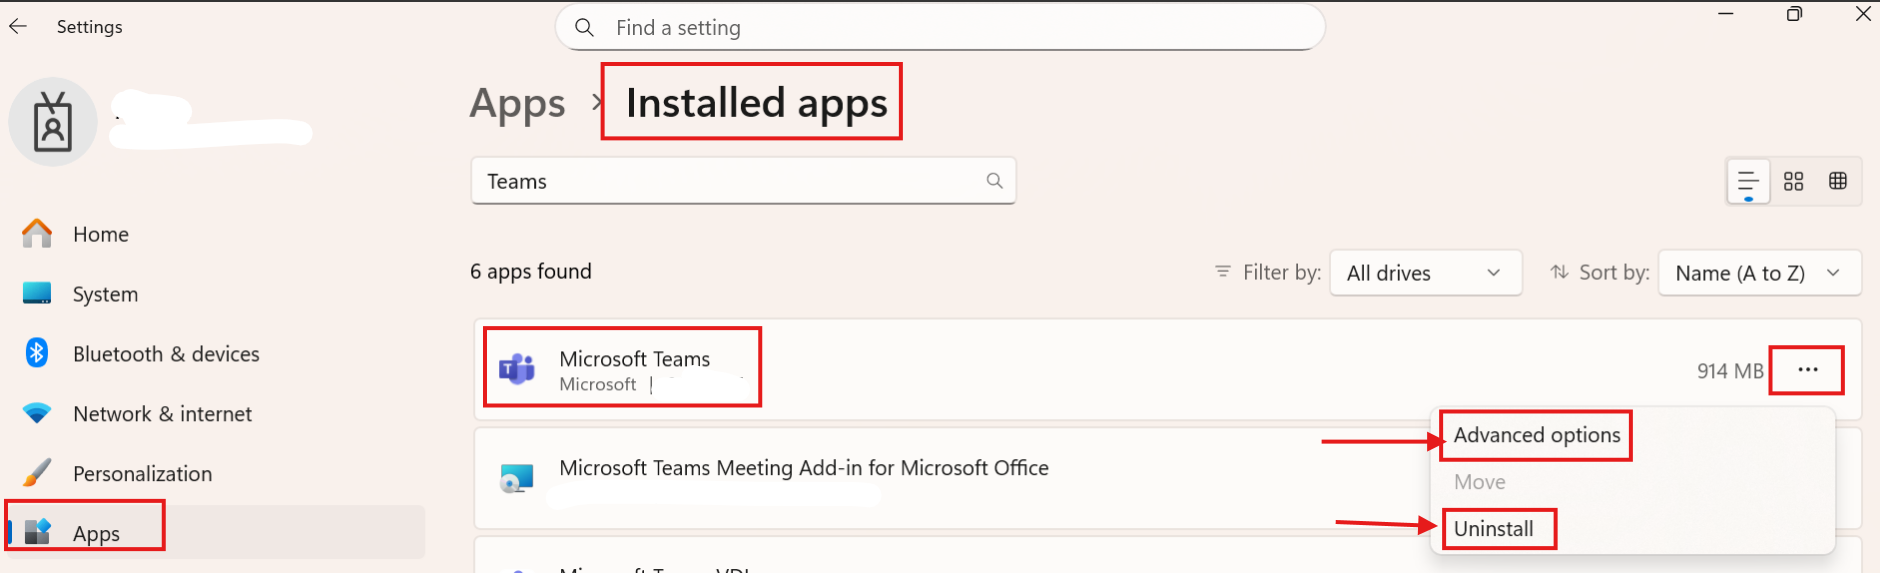
Task: Click the Apps sidebar icon
Action: pyautogui.click(x=37, y=532)
